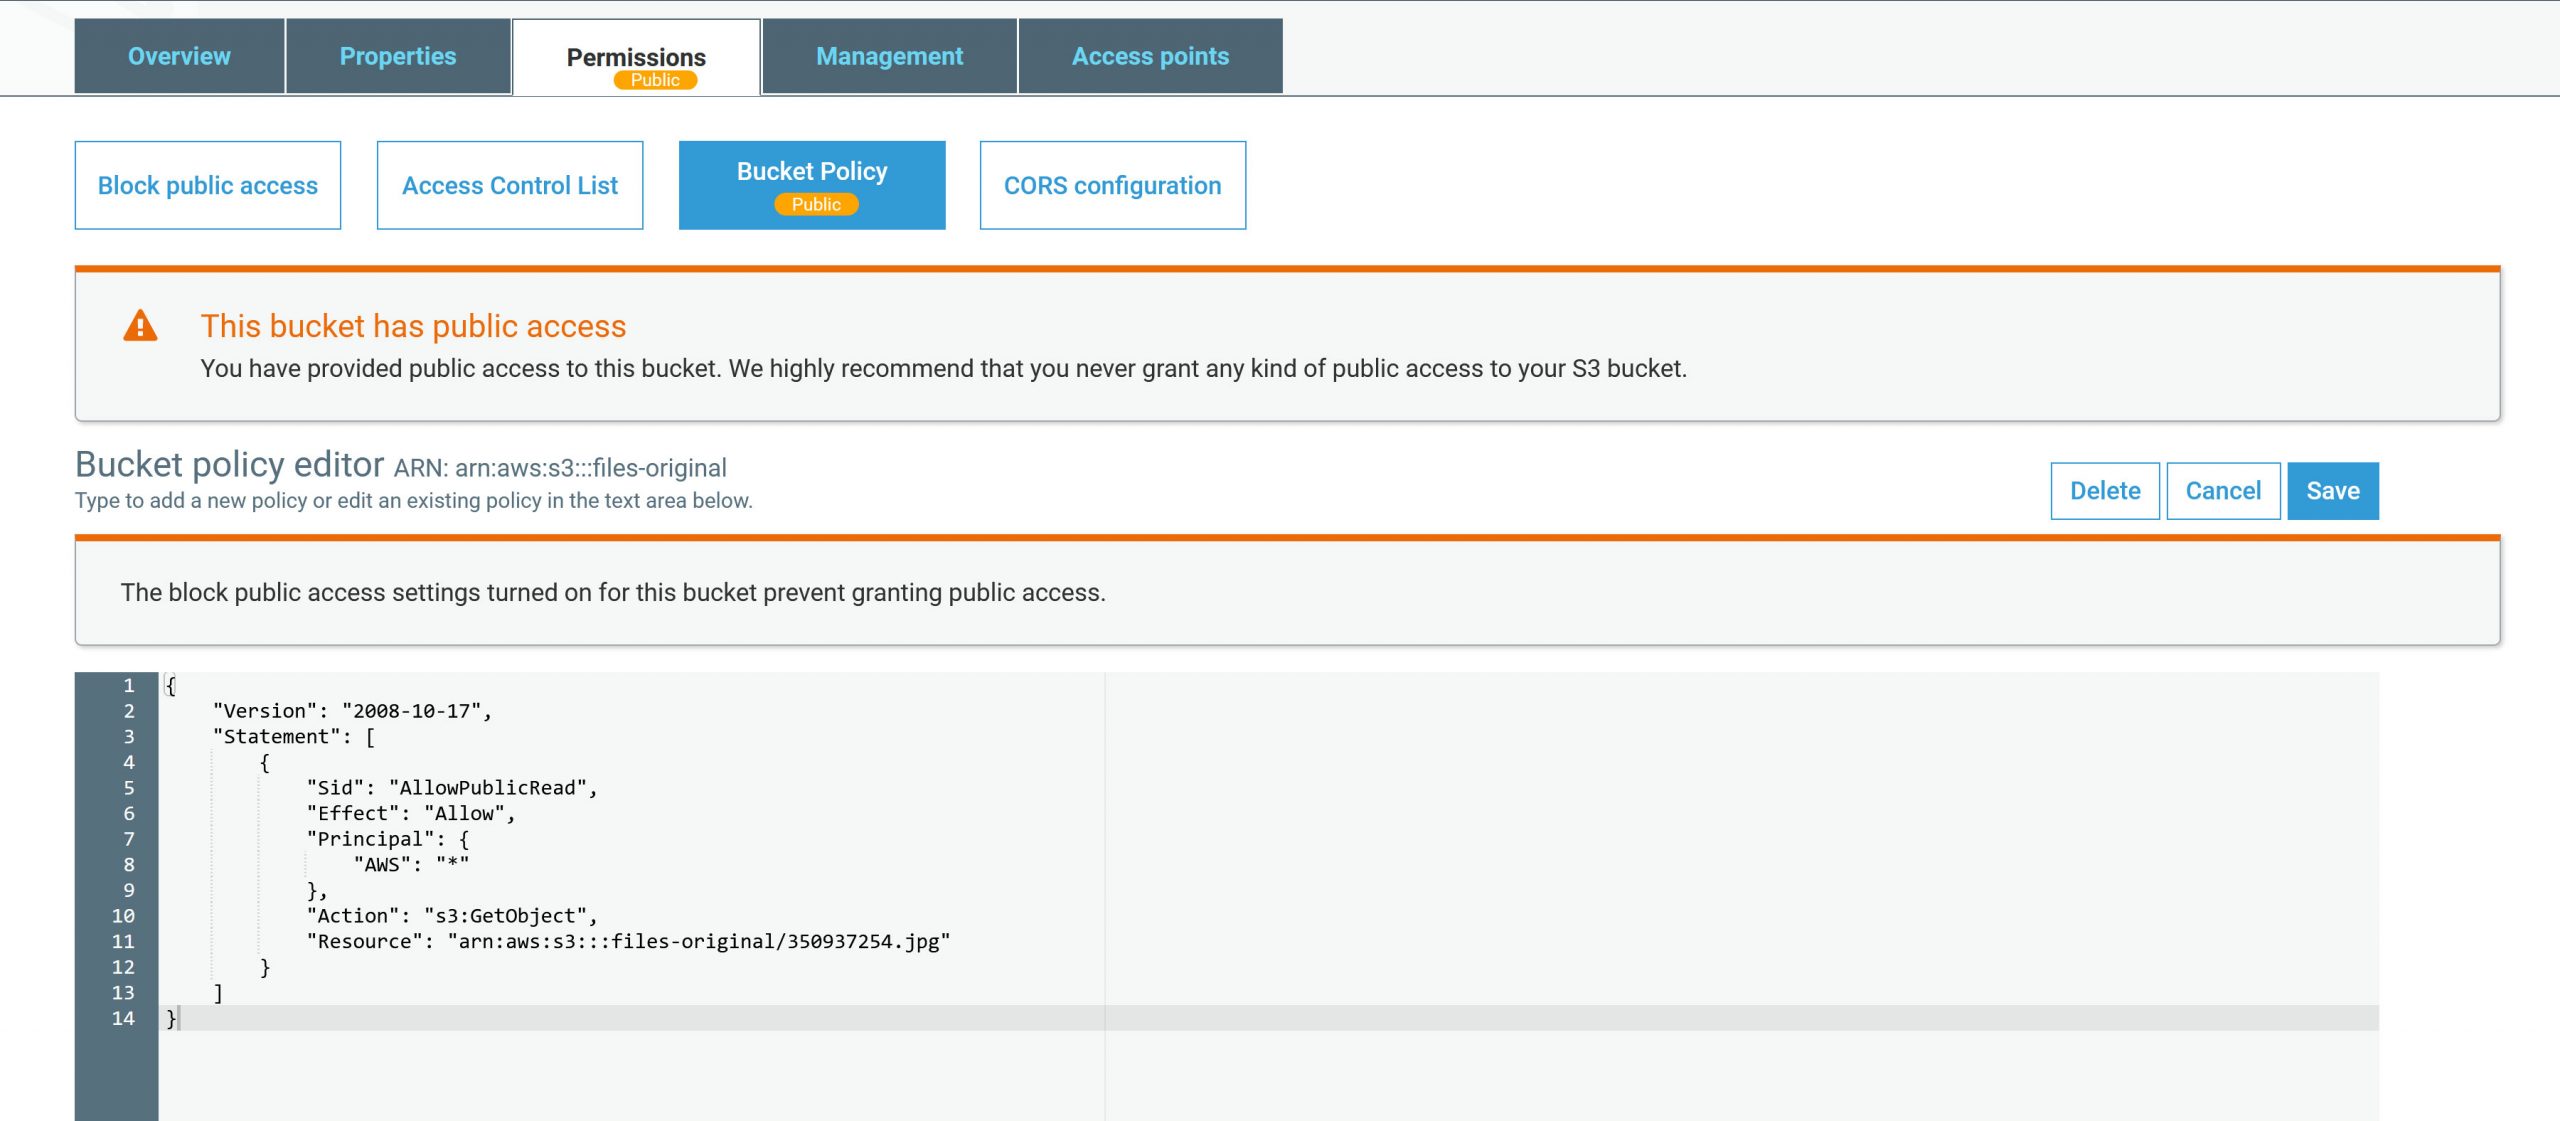This screenshot has height=1121, width=2560.
Task: Click the CORS configuration tab
Action: [x=1112, y=184]
